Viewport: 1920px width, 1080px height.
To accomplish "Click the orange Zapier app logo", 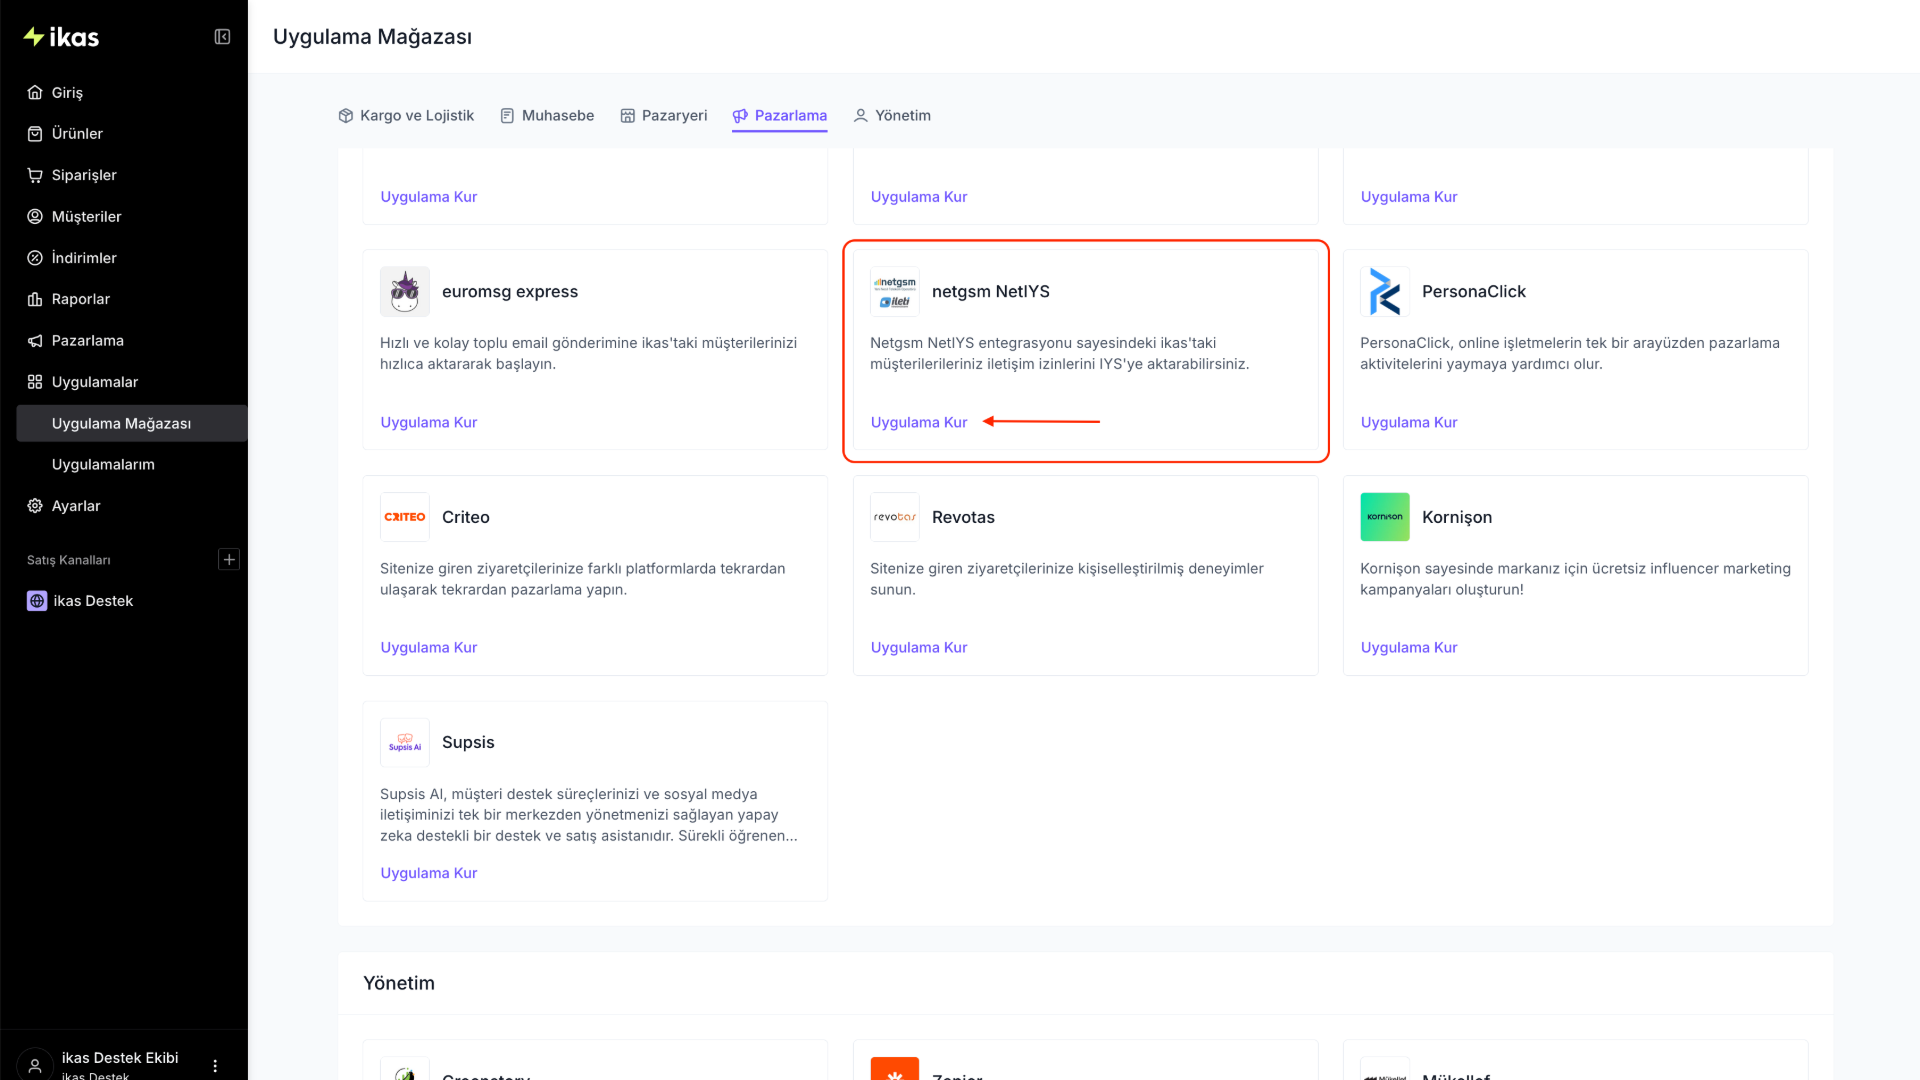I will tap(895, 1068).
